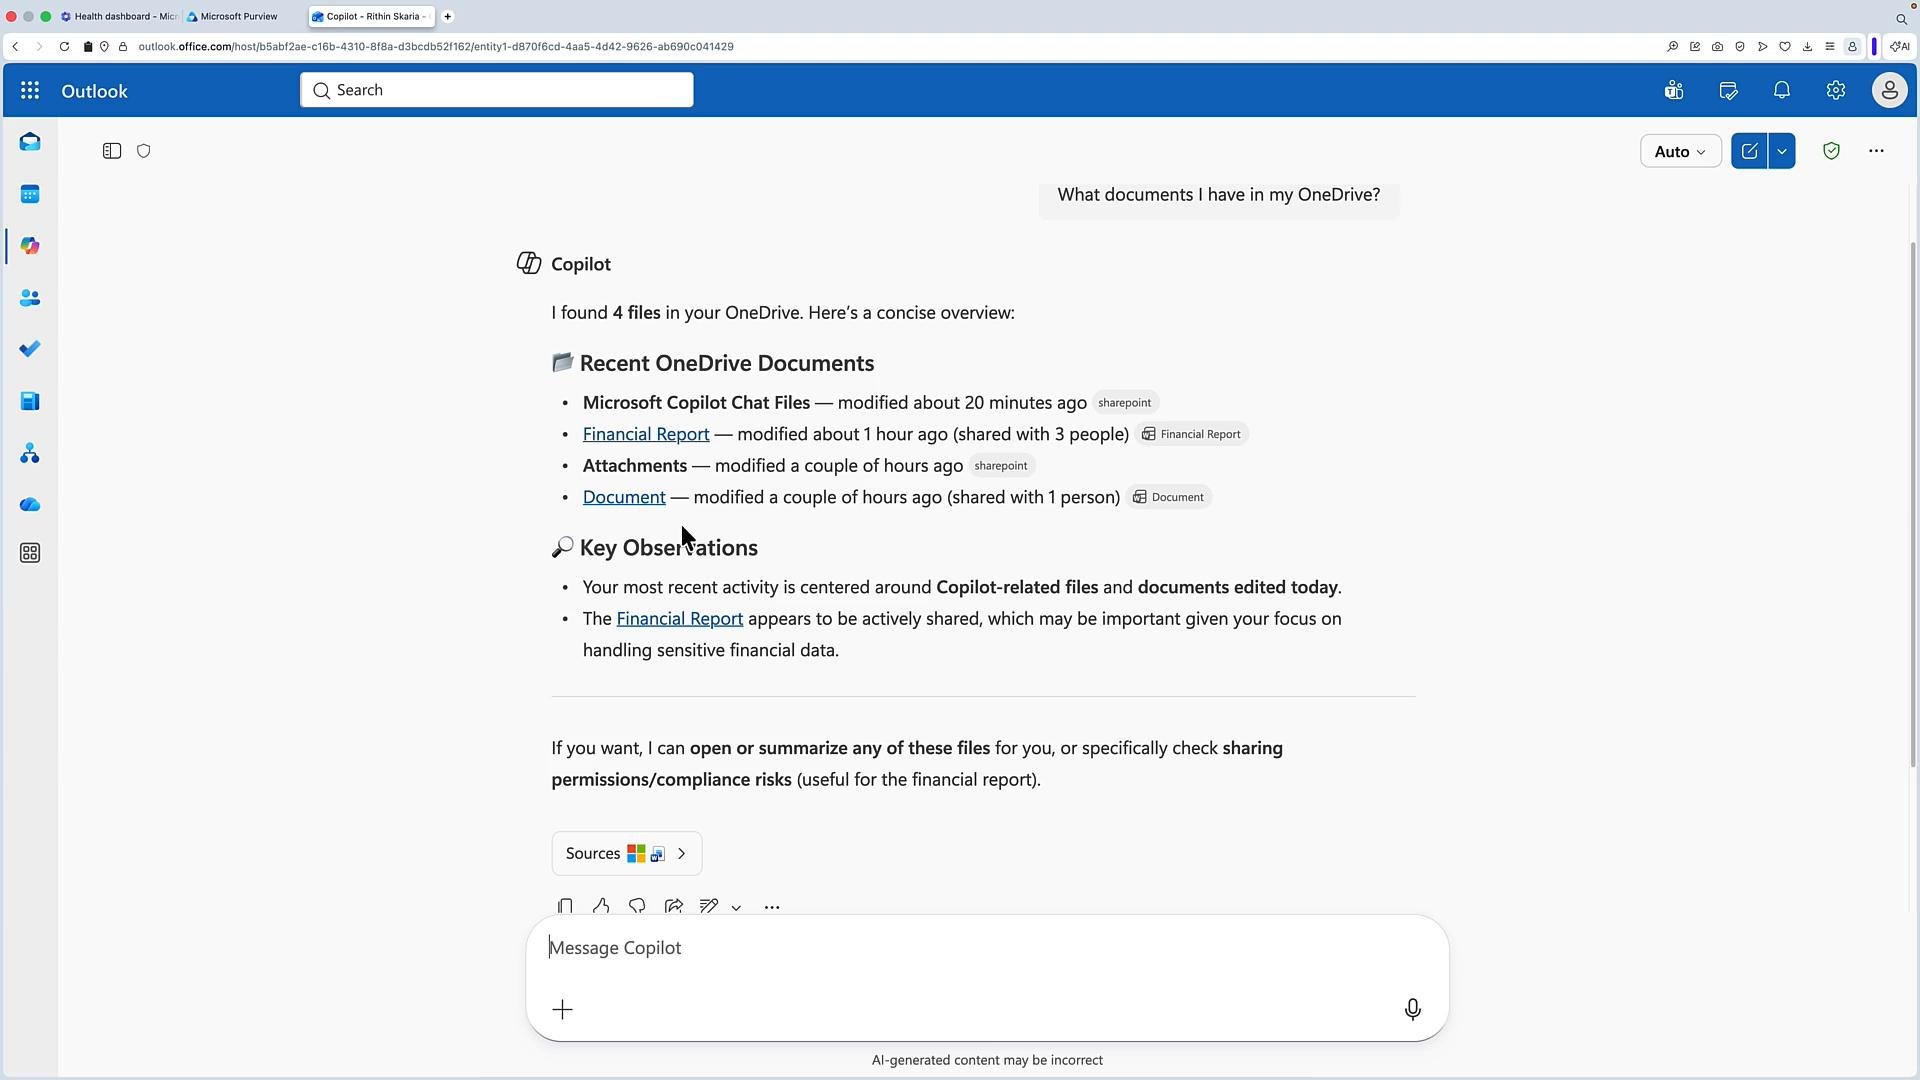Click the small shield icon near sidebar toggle
The width and height of the screenshot is (1920, 1080).
(144, 151)
